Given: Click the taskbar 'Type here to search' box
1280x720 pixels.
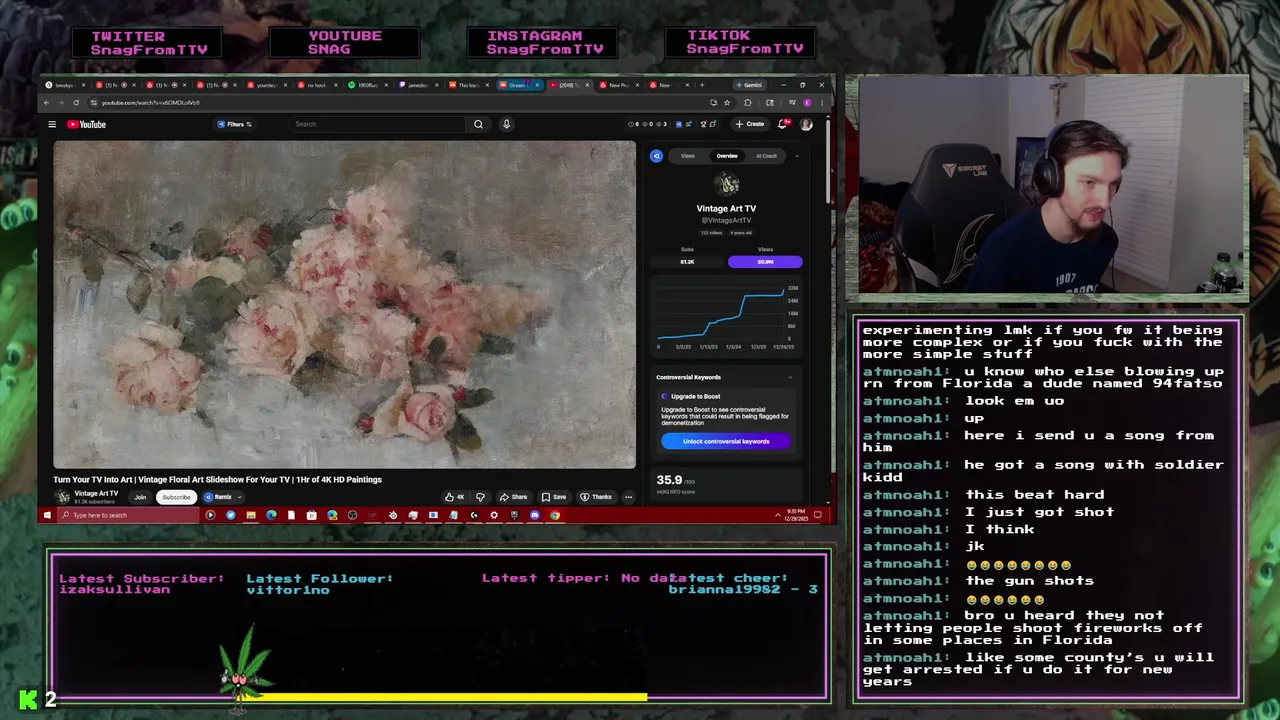Looking at the screenshot, I should pyautogui.click(x=128, y=515).
